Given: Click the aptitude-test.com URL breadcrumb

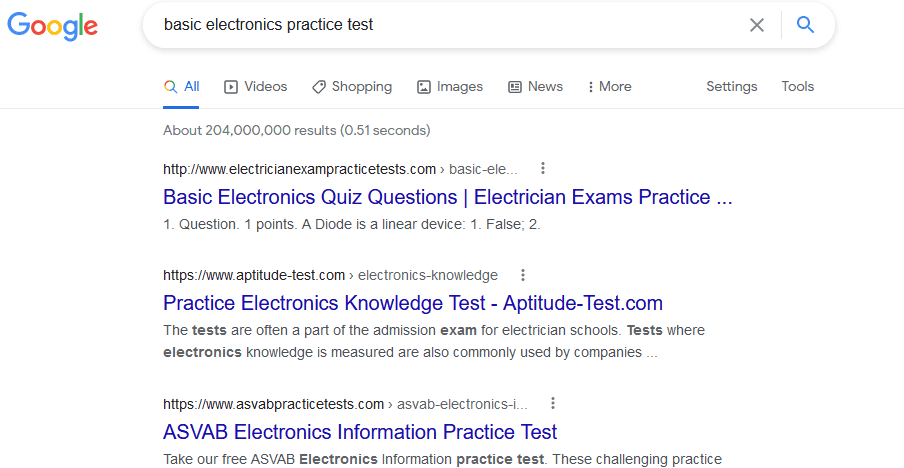Looking at the screenshot, I should click(x=330, y=275).
